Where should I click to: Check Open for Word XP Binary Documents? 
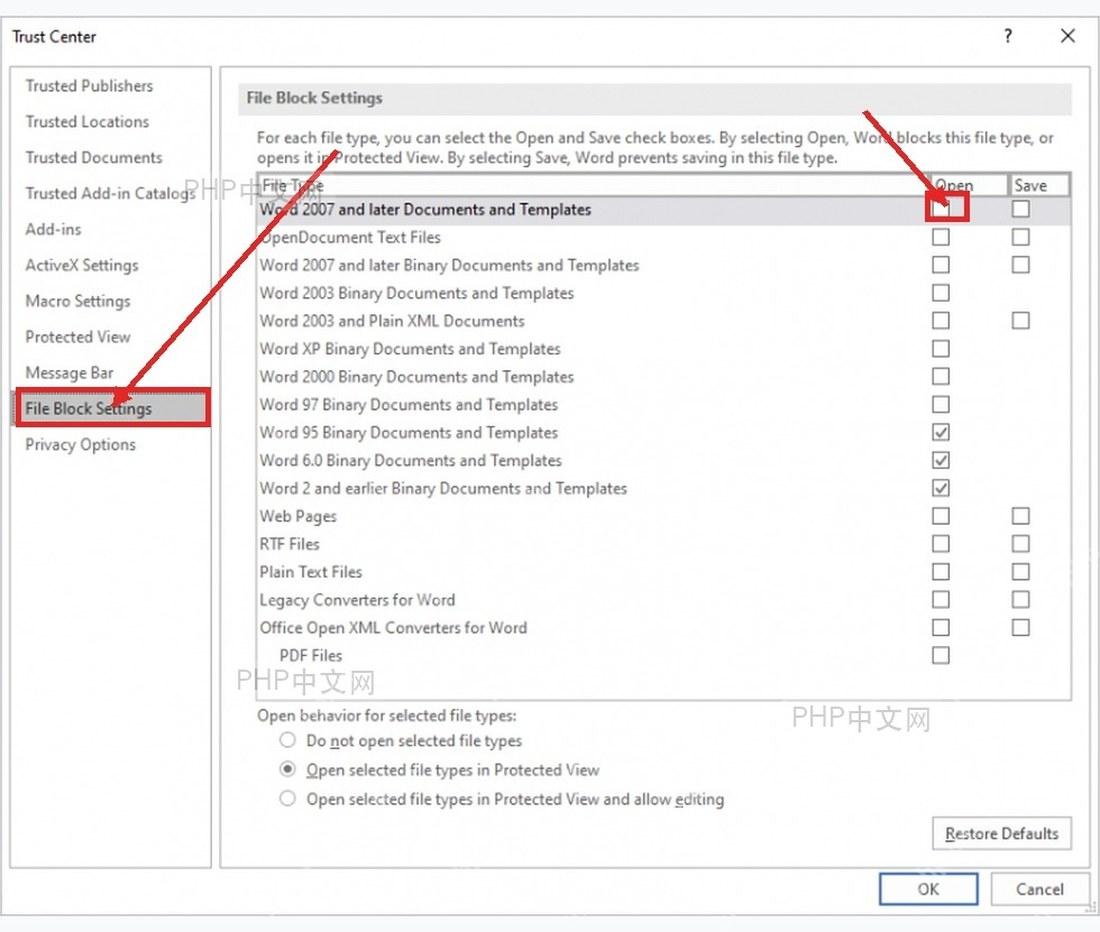941,349
